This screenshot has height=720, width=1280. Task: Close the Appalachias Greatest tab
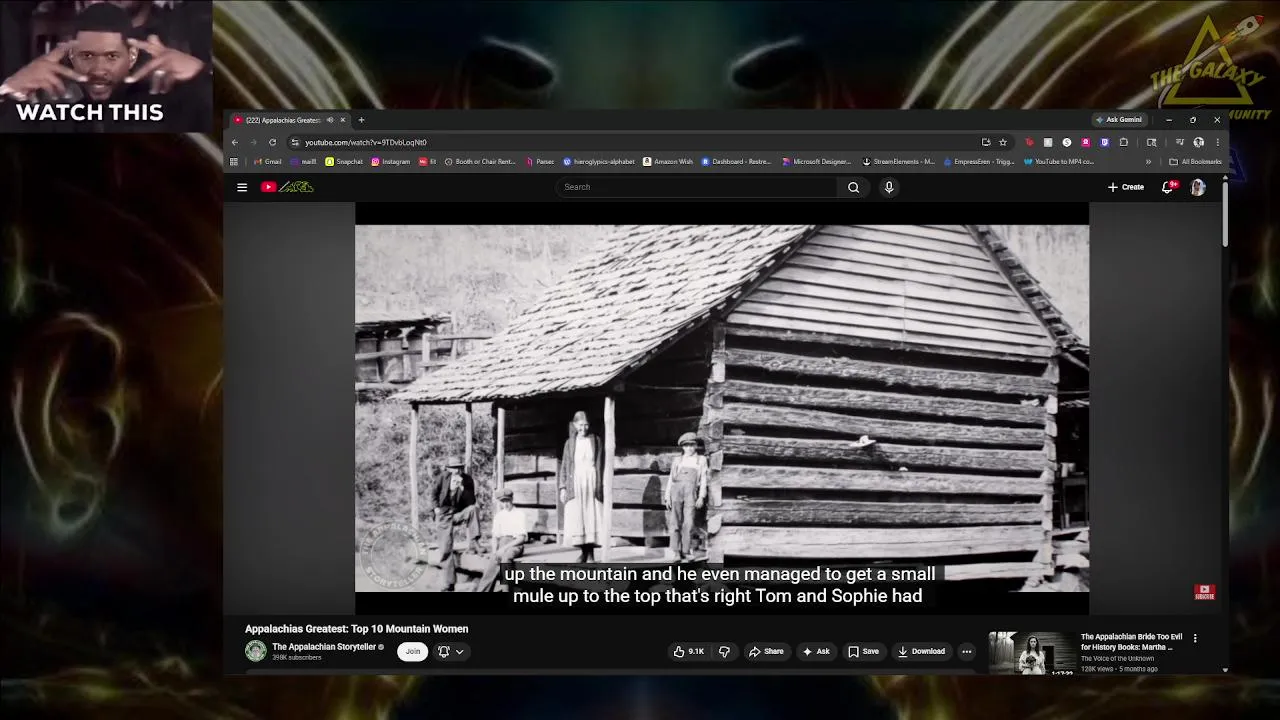pyautogui.click(x=343, y=120)
